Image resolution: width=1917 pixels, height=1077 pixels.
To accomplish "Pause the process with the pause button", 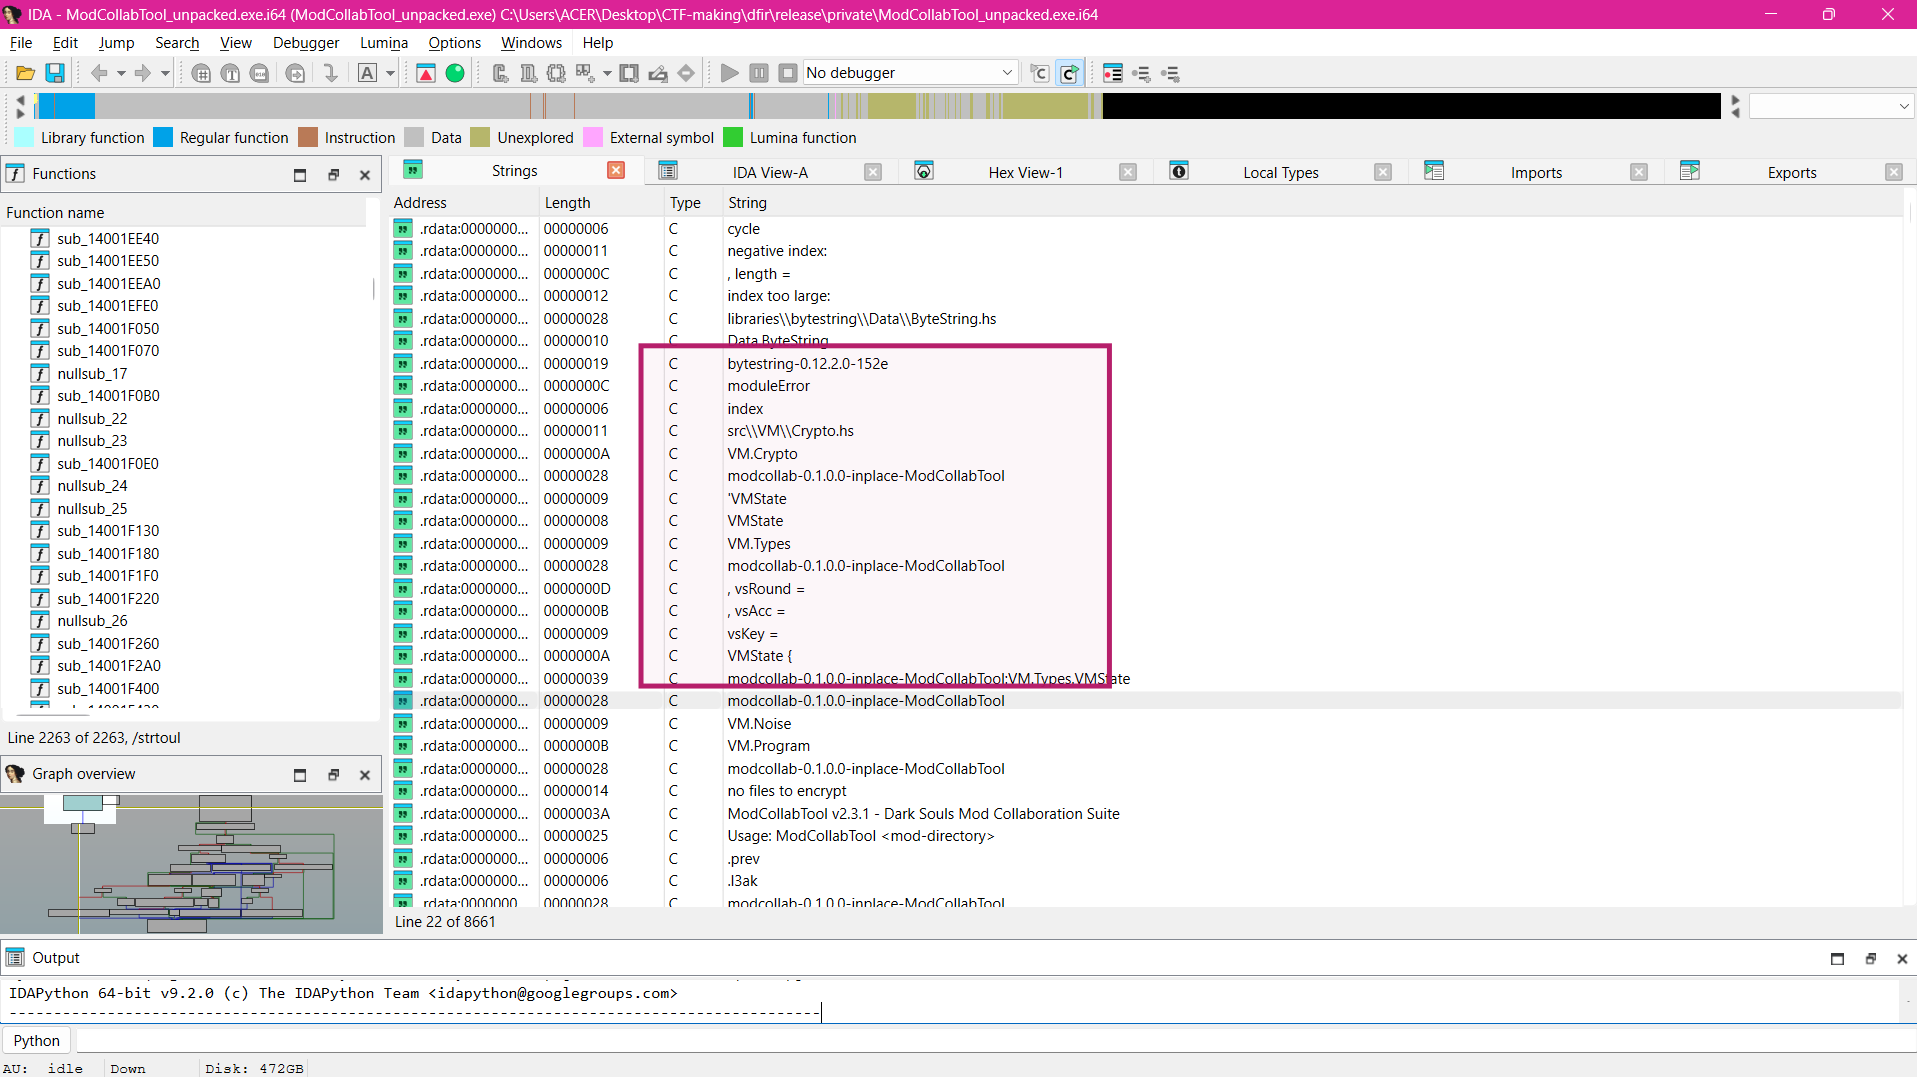I will pyautogui.click(x=759, y=73).
